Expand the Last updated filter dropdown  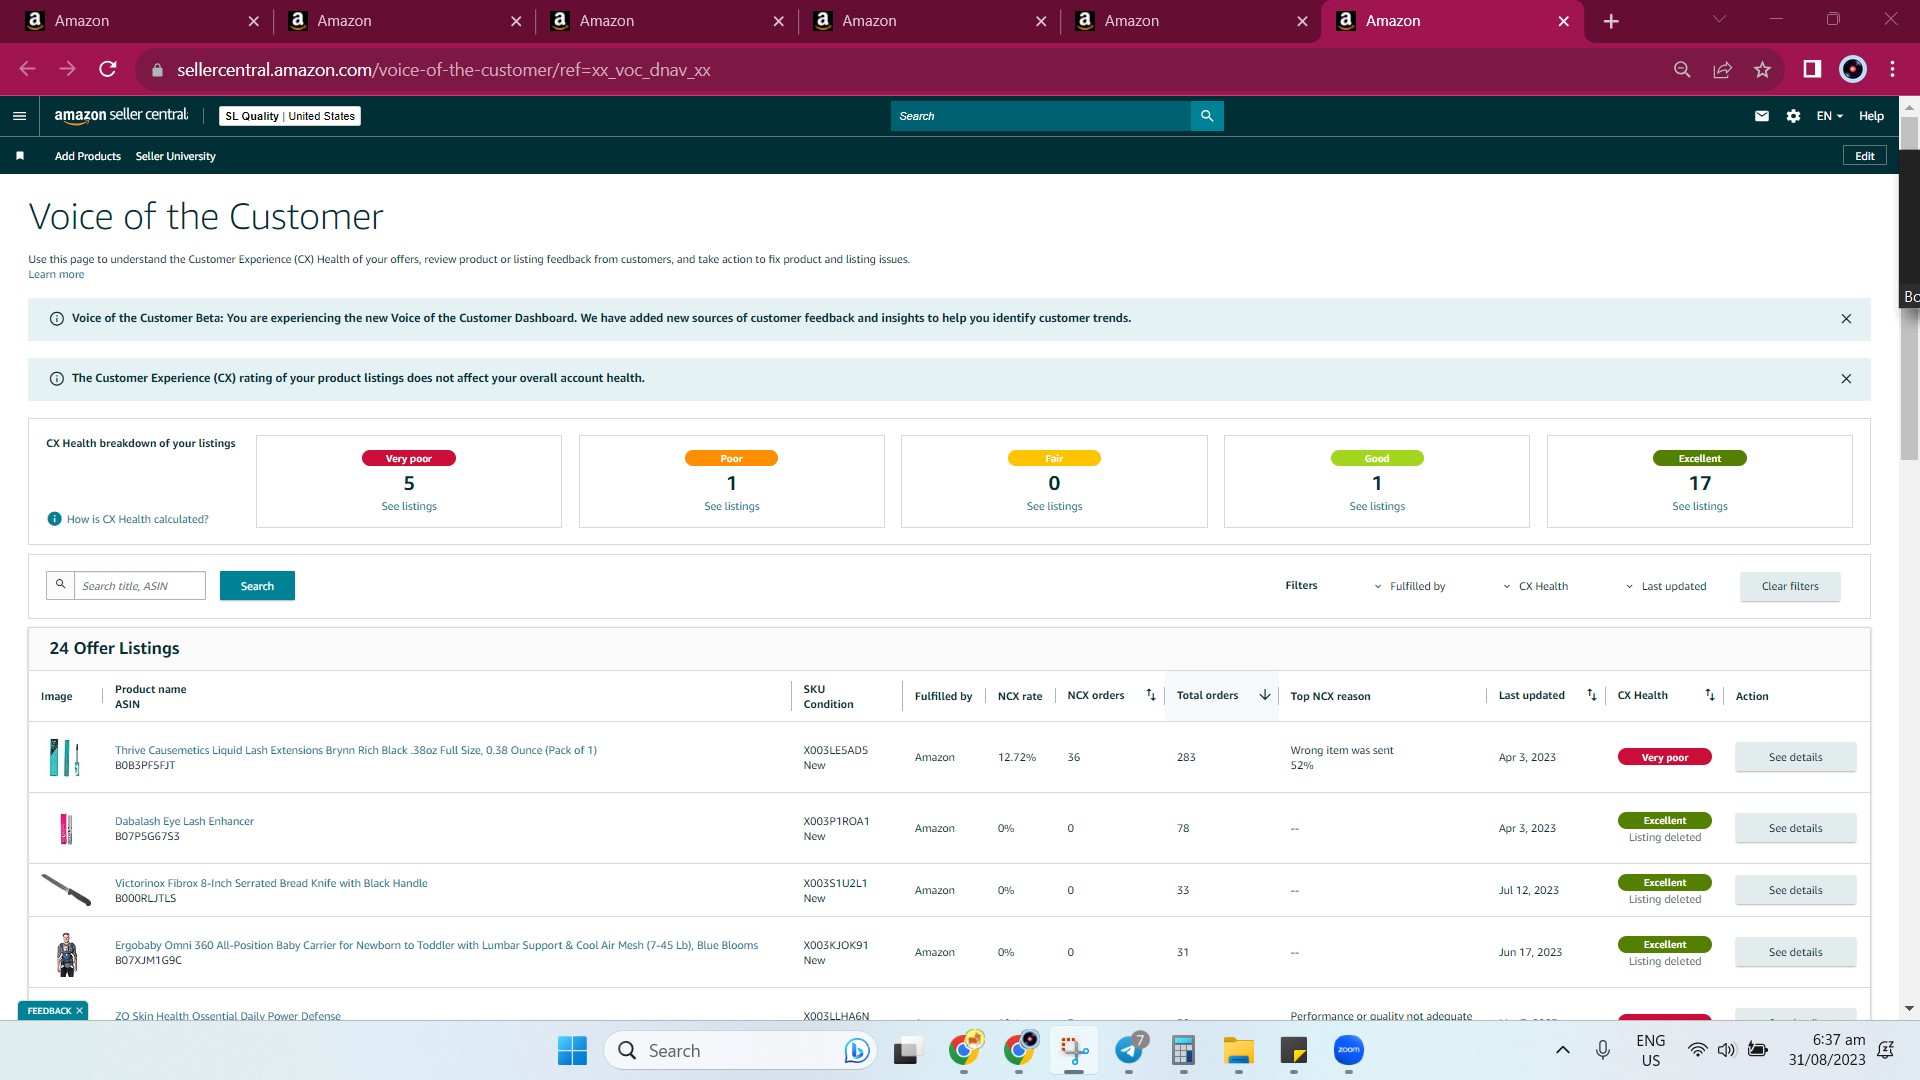point(1666,586)
